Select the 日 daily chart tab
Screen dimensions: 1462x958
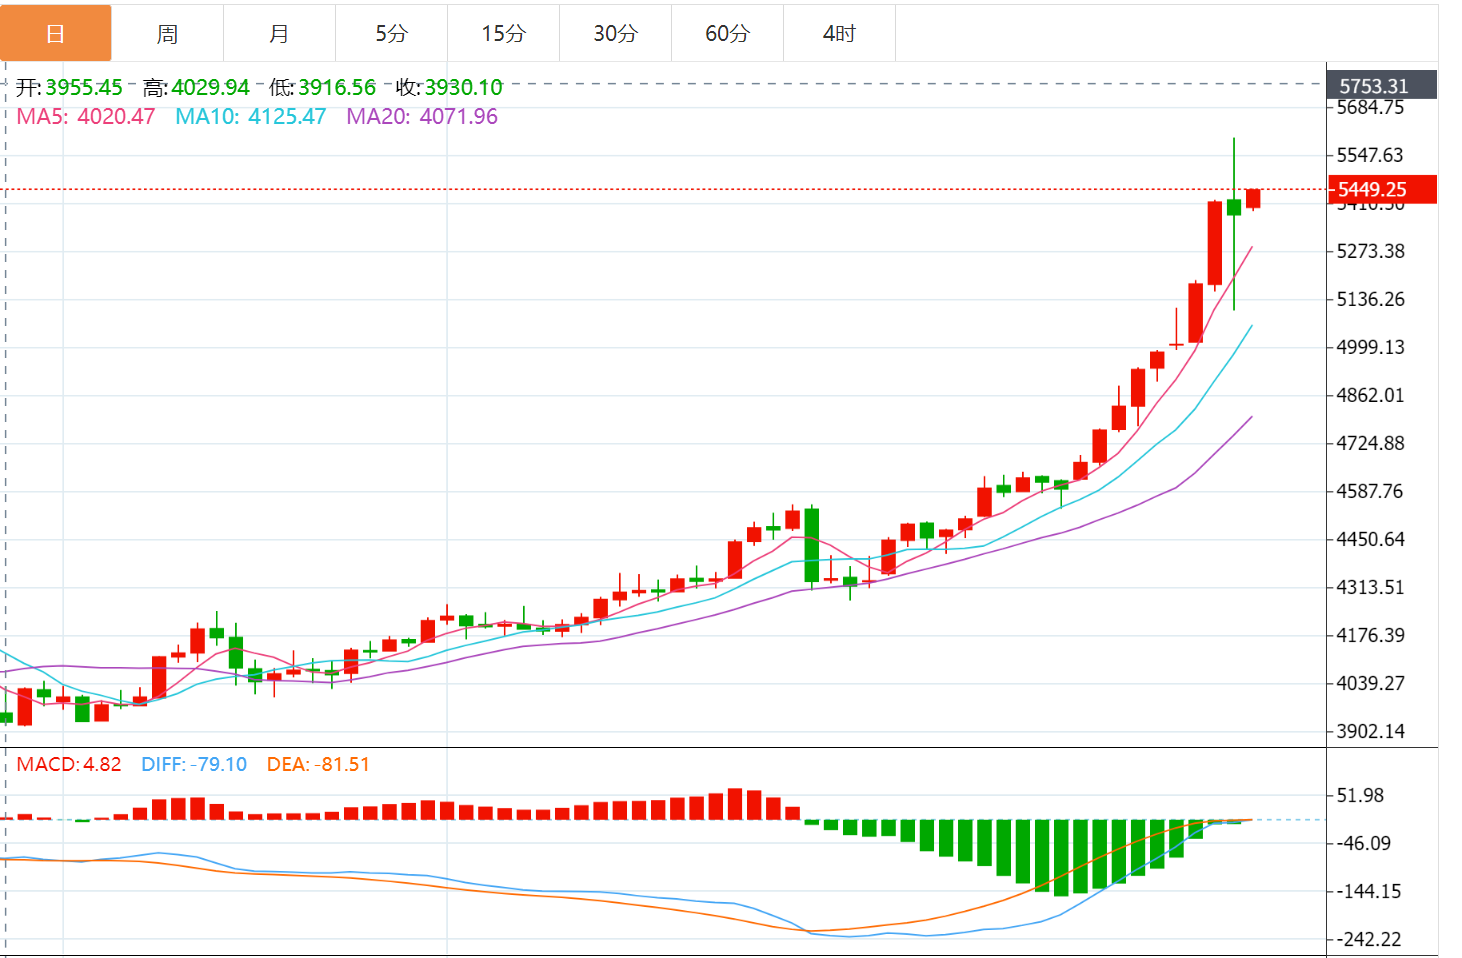point(56,33)
